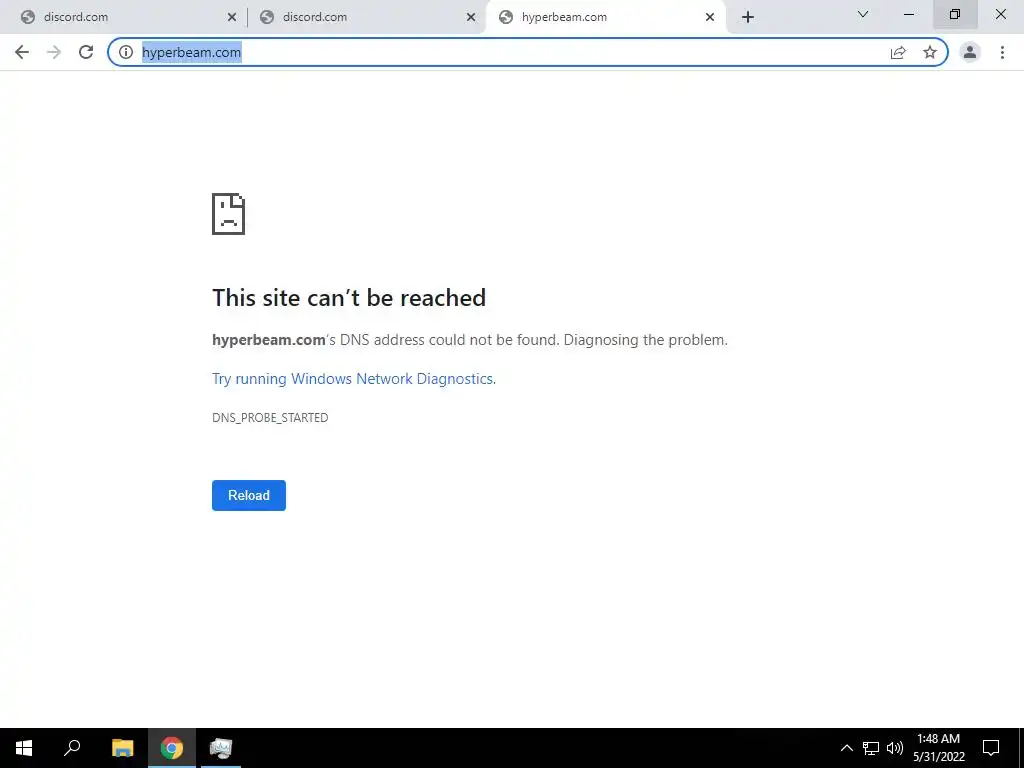This screenshot has height=768, width=1024.
Task: Click the refresh page icon
Action: (86, 52)
